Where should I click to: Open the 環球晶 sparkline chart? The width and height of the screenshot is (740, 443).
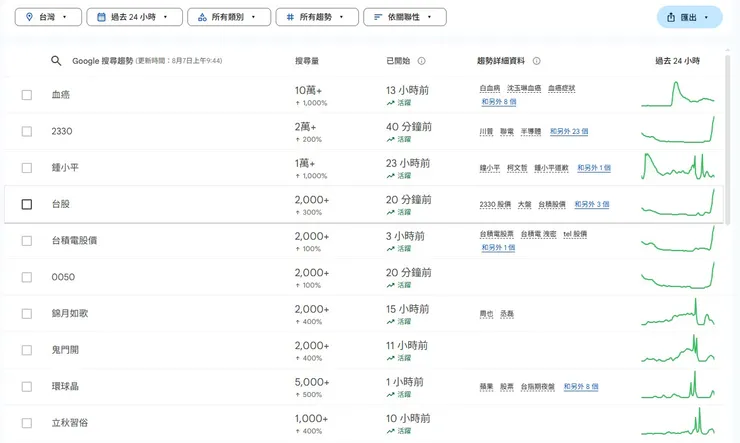pos(678,385)
